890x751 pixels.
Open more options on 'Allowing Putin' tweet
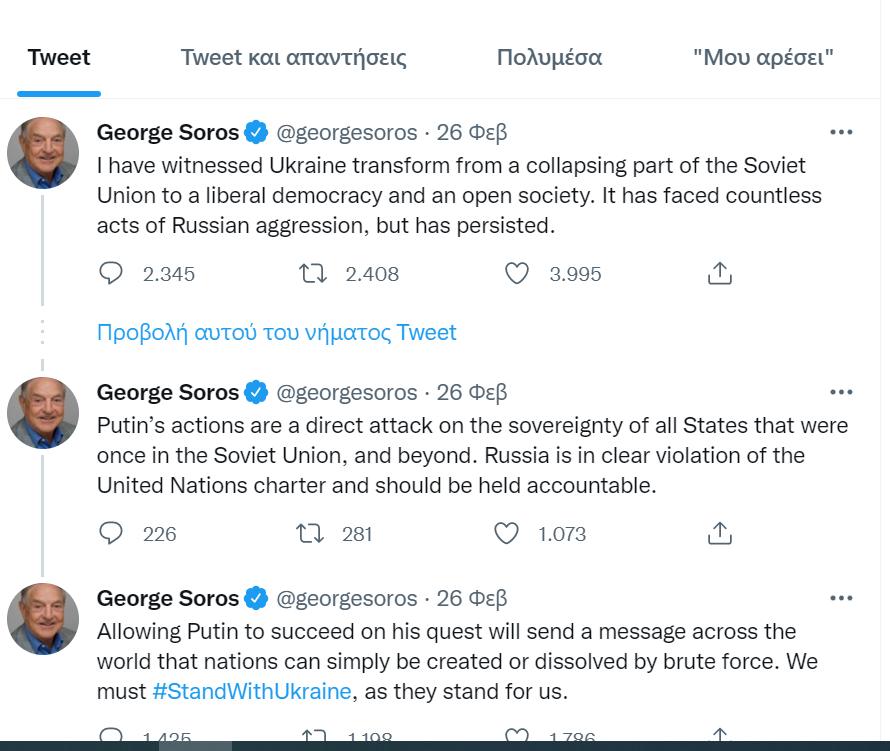tap(841, 599)
